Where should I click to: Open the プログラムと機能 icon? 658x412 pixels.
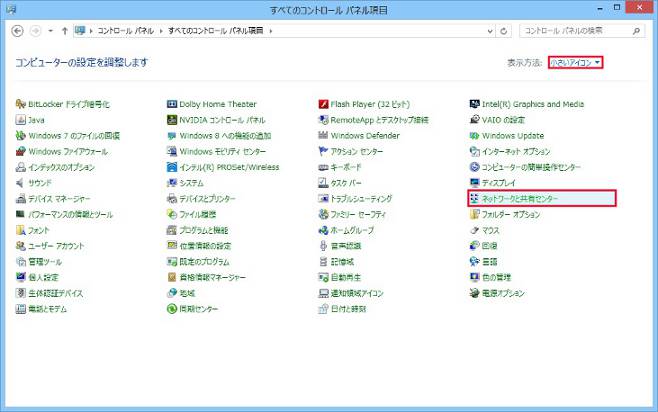coord(172,230)
